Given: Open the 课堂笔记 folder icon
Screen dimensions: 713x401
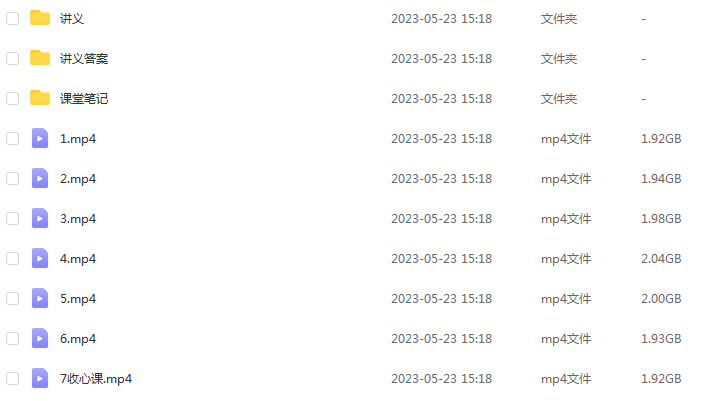Looking at the screenshot, I should [40, 98].
